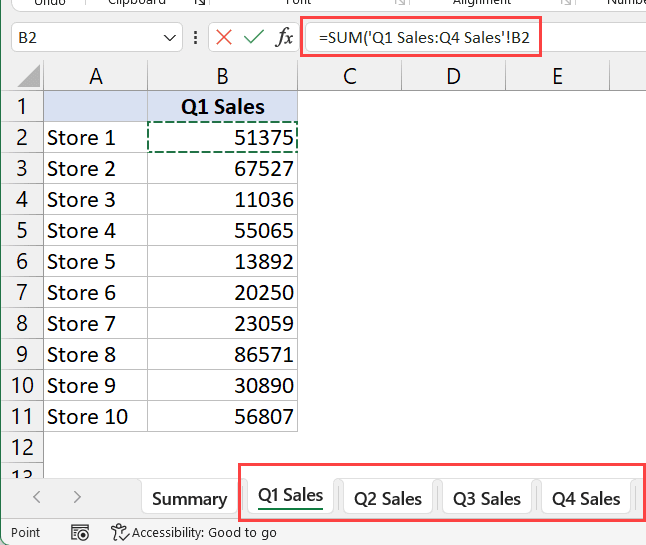Image resolution: width=646 pixels, height=545 pixels.
Task: Select row 5 header
Action: [22, 231]
